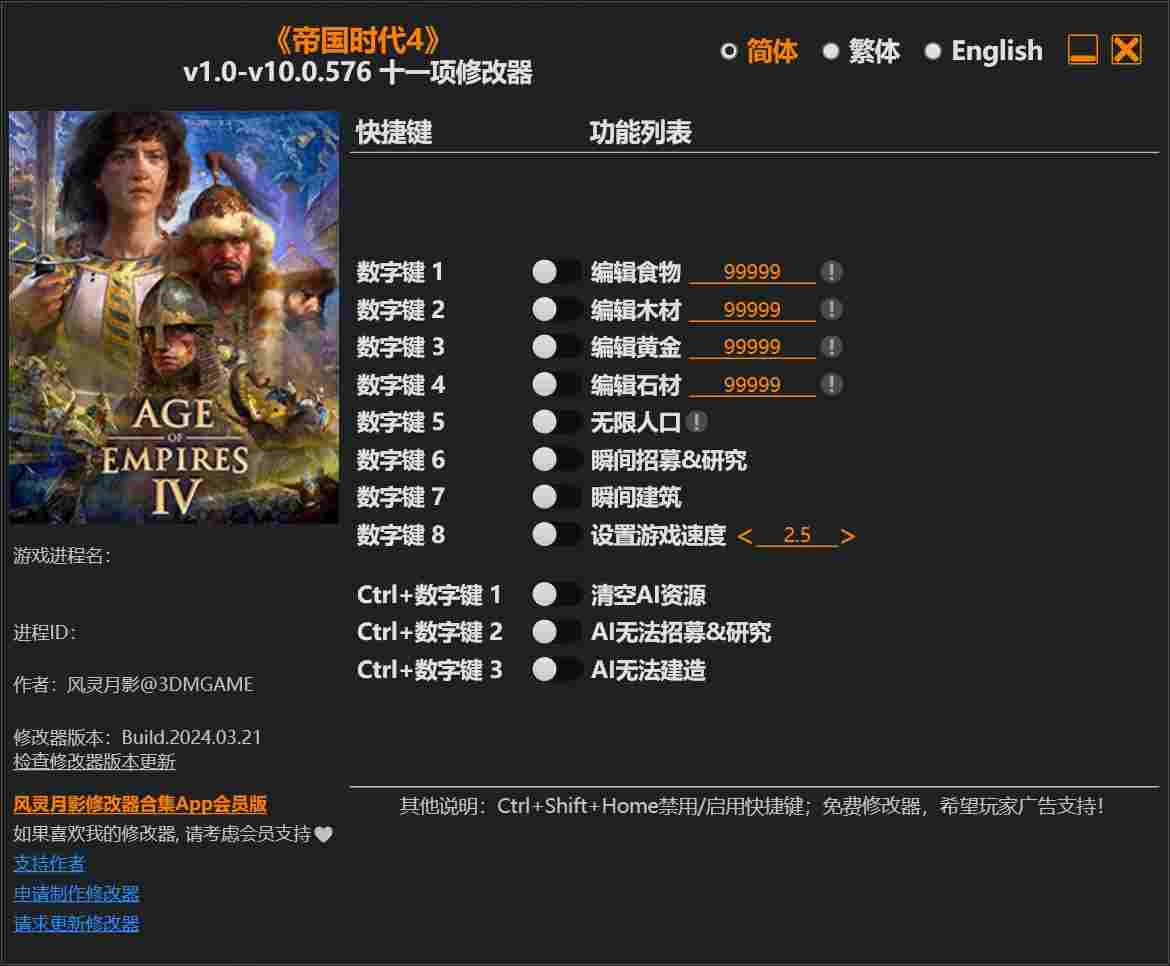Click the info icon next to 编辑食物
The image size is (1170, 966).
[831, 272]
